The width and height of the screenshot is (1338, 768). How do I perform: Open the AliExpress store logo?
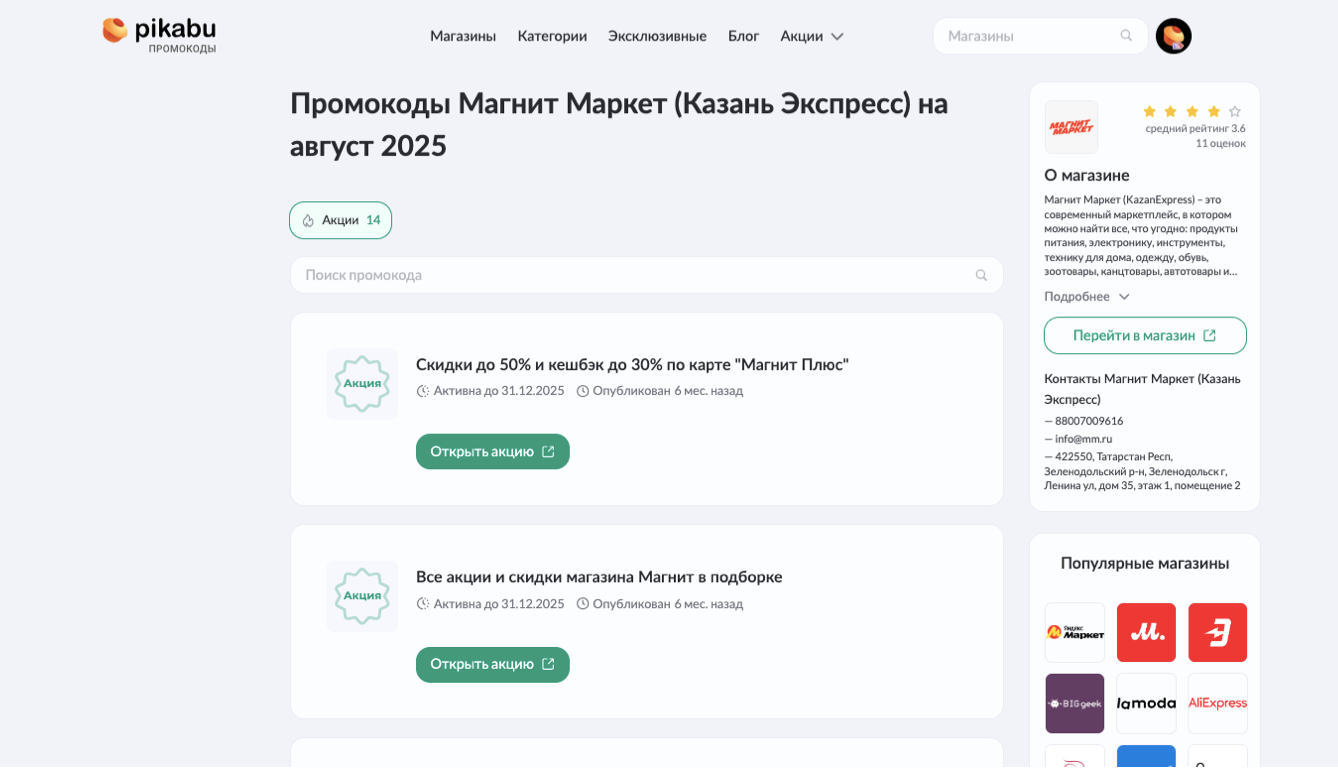pyautogui.click(x=1218, y=703)
